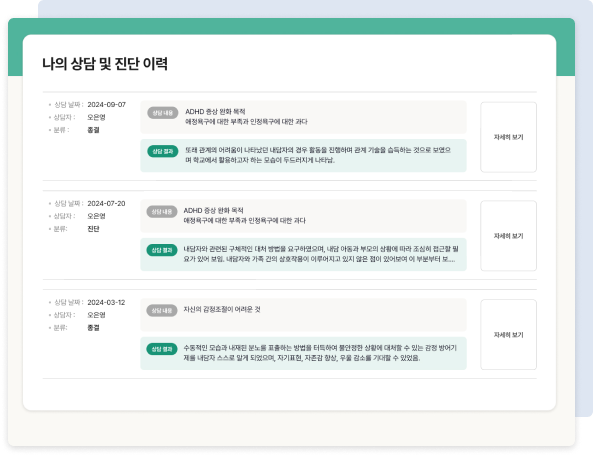Screen dimensions: 593x456
Task: Click the 상담 내용 badge in 2024-07-20 record
Action: pos(162,212)
